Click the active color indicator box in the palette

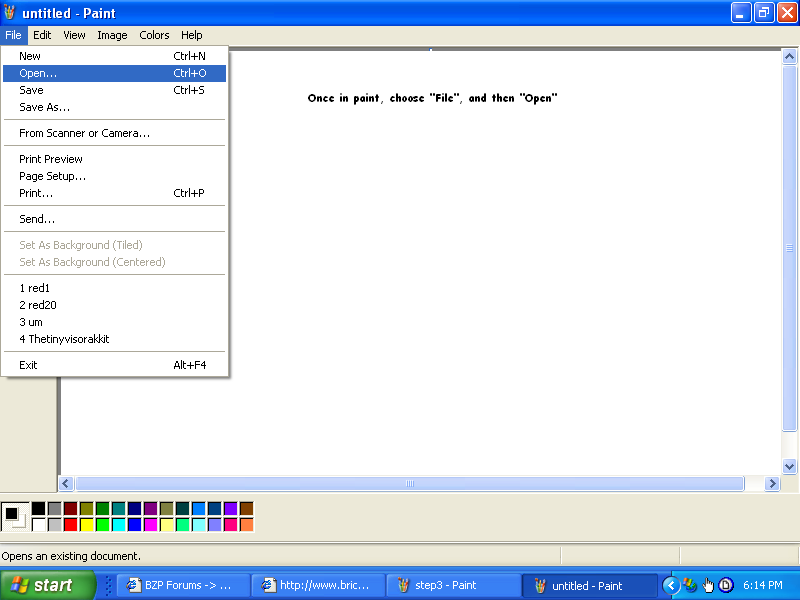[x=14, y=514]
